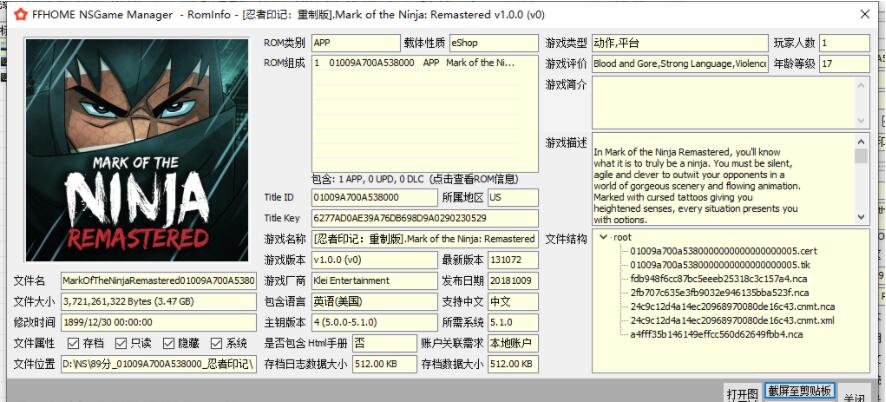Click the 玩家人数 field
The image size is (886, 402).
click(844, 43)
